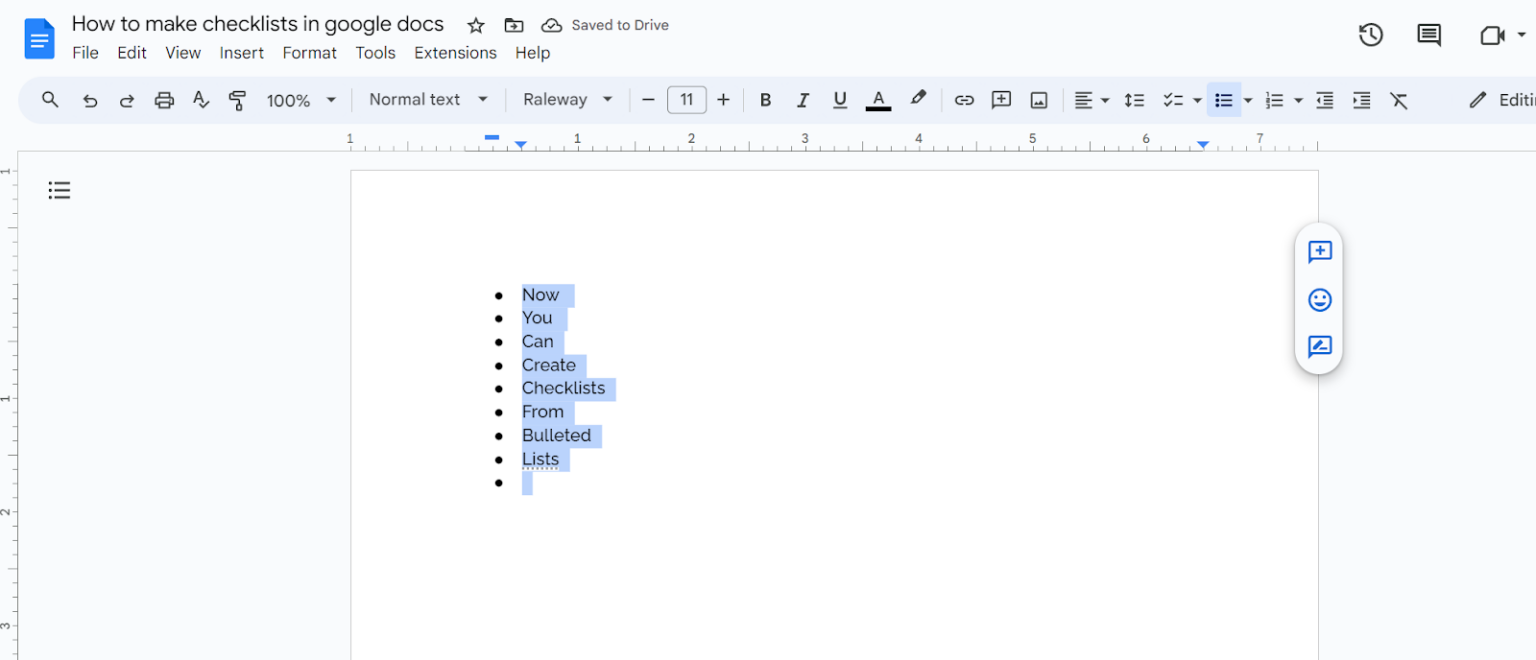
Task: Toggle underline formatting
Action: tap(840, 100)
